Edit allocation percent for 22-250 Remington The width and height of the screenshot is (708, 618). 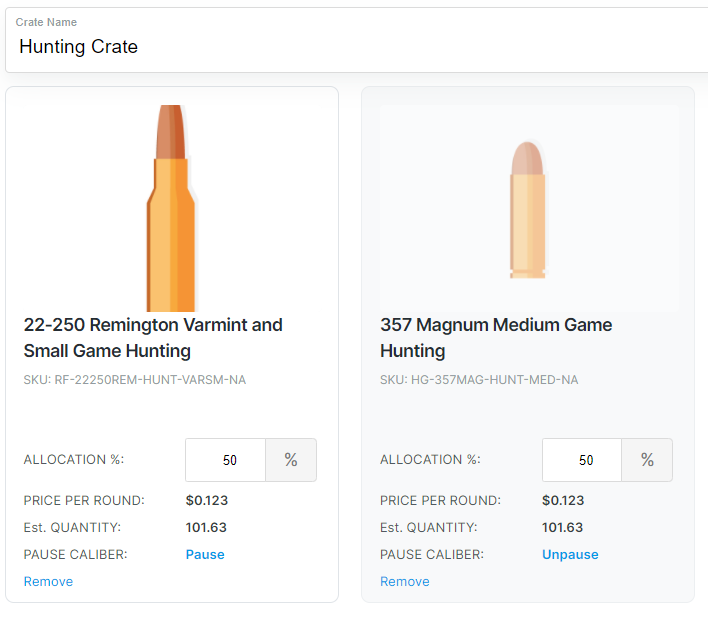point(226,460)
